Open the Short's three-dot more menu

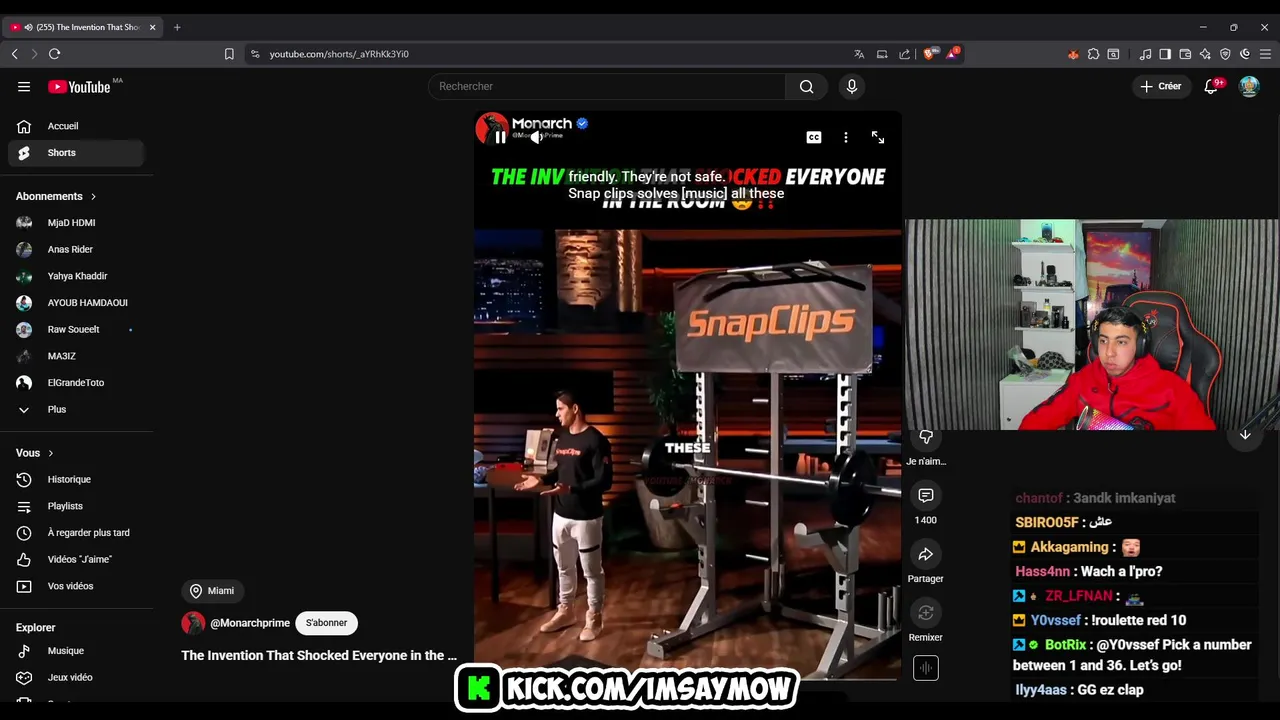846,137
